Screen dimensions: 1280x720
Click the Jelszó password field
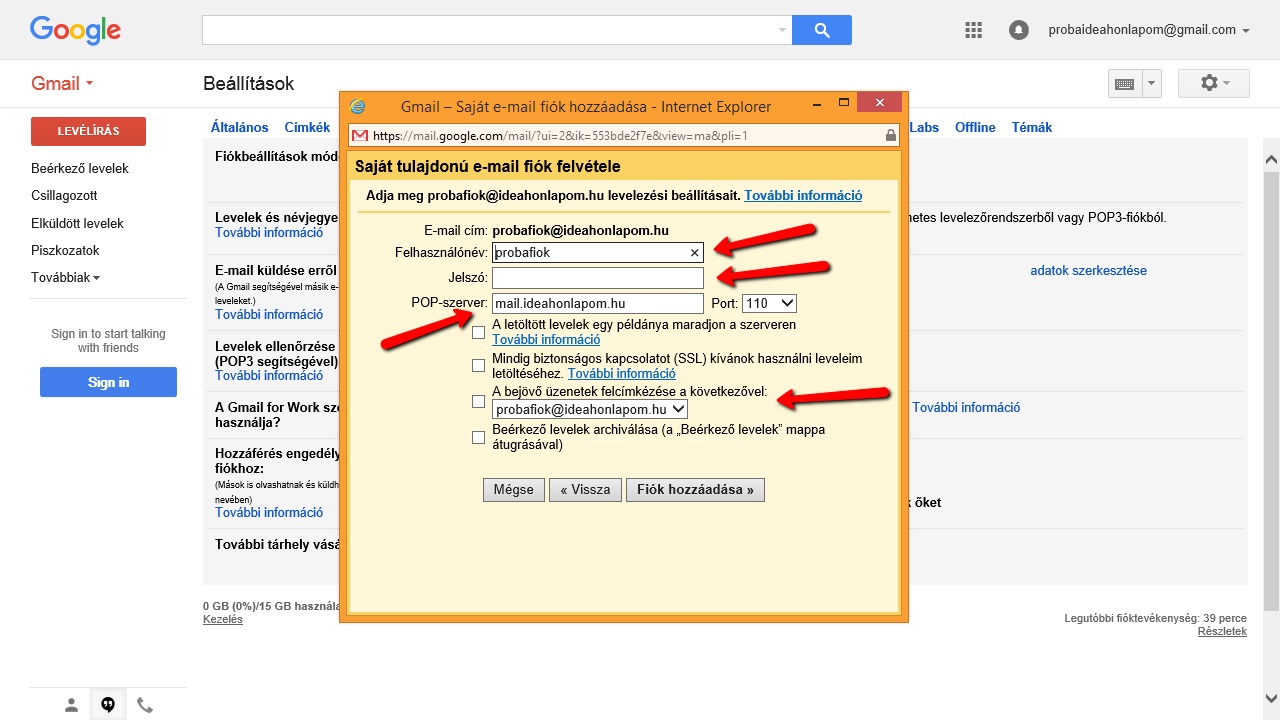click(598, 278)
